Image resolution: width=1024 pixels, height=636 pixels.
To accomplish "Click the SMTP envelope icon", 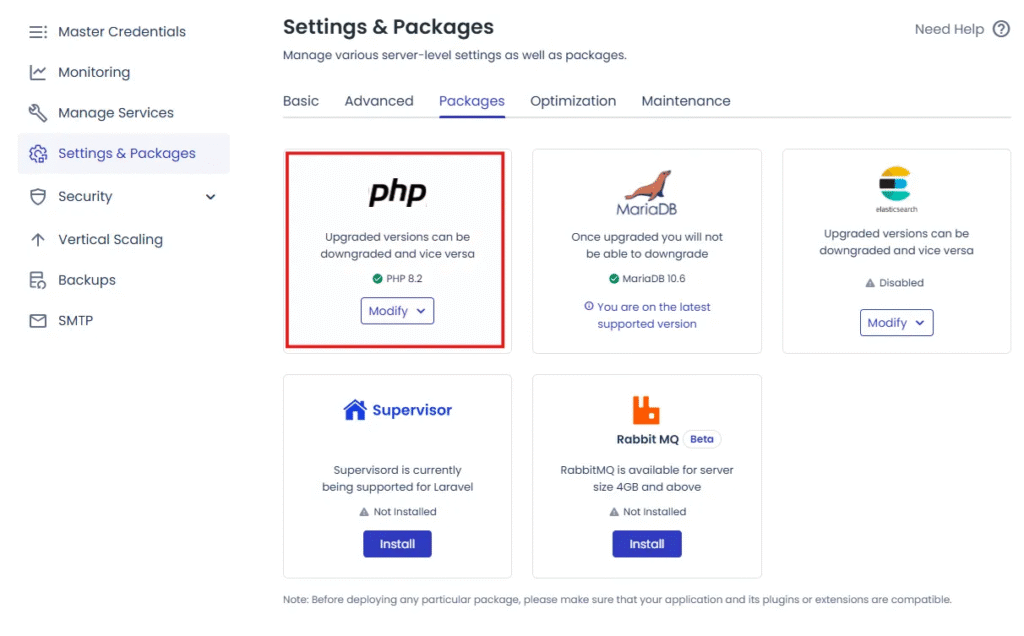I will [38, 321].
